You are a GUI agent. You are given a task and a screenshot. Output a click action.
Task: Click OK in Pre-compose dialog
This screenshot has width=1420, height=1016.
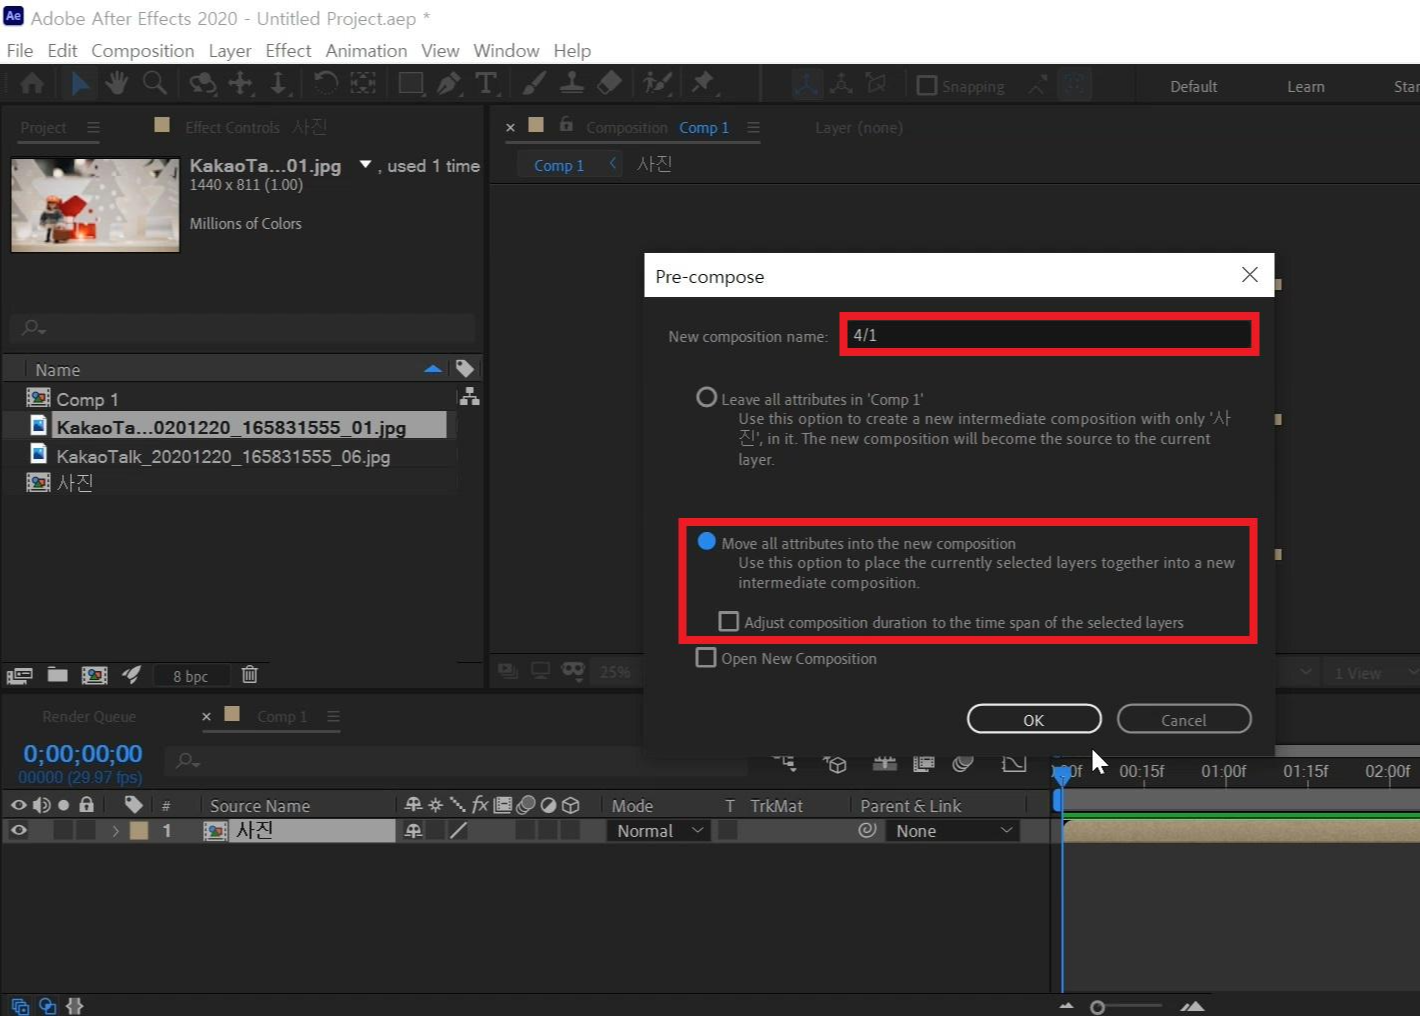[1034, 719]
